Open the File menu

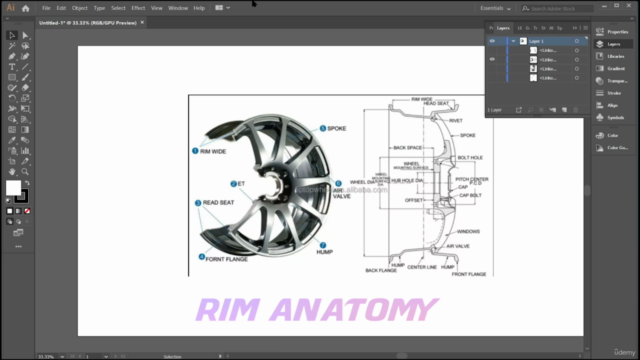[x=46, y=8]
